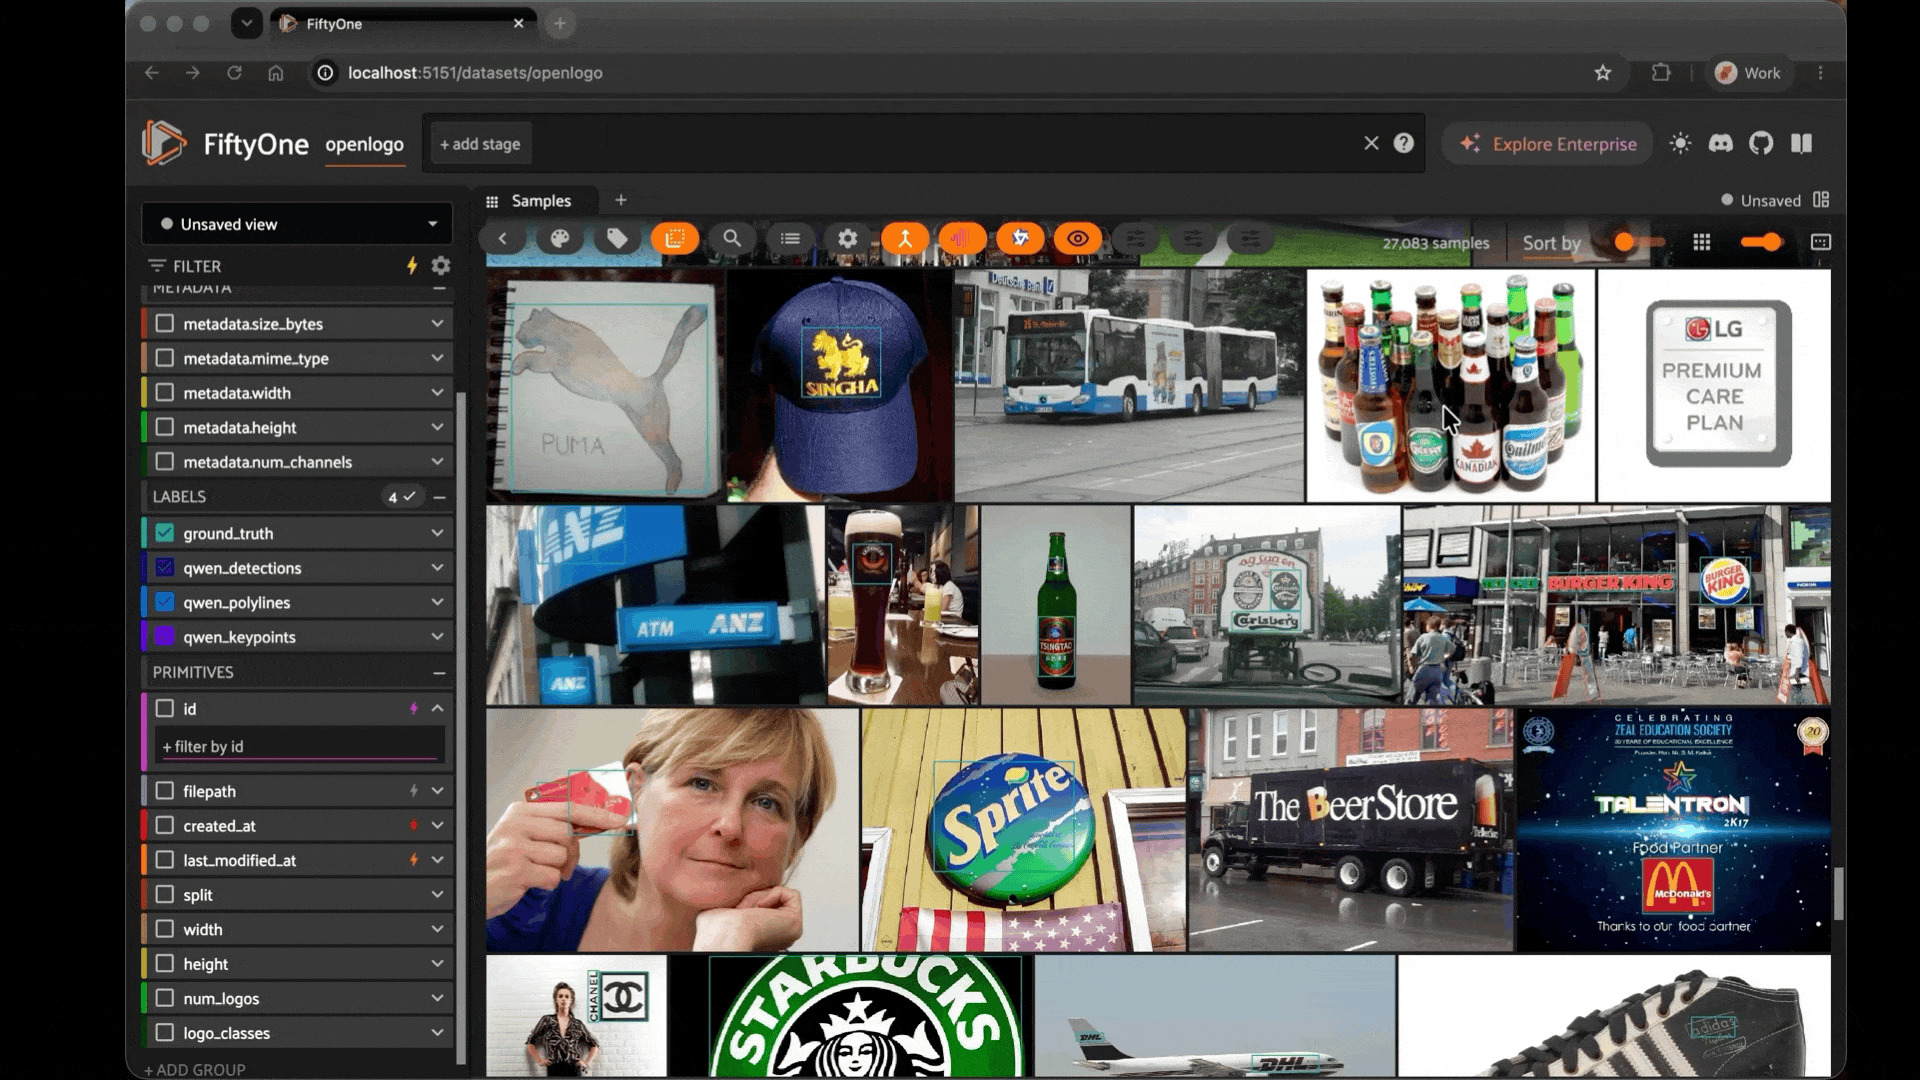Open a new browser tab

click(560, 23)
